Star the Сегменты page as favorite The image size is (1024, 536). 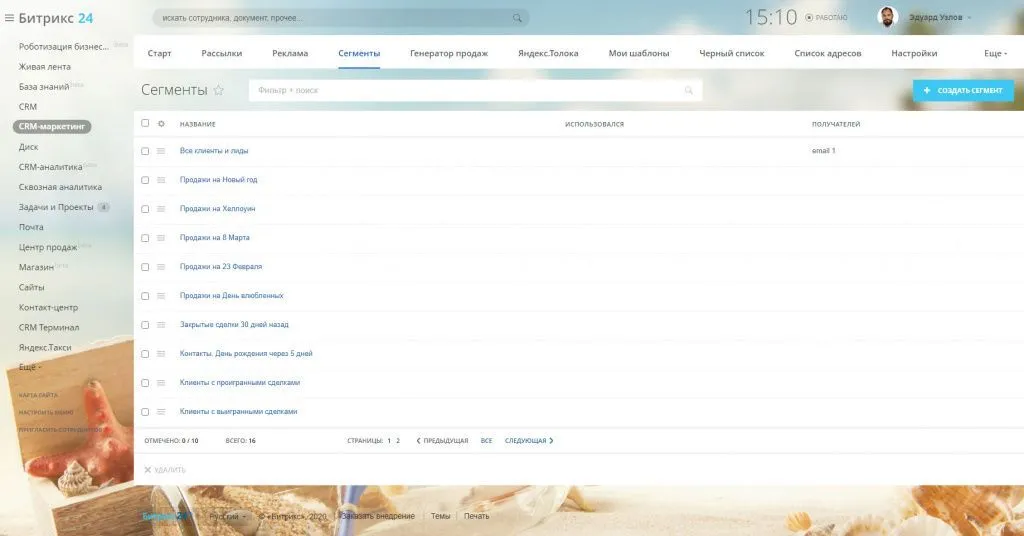coord(219,91)
